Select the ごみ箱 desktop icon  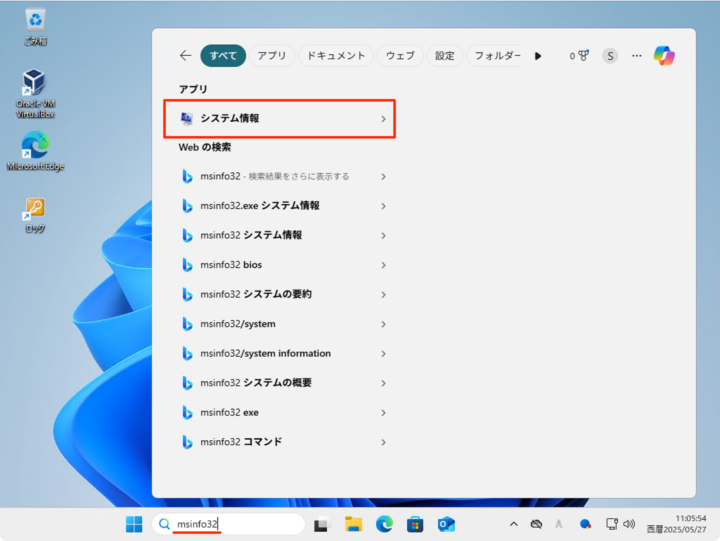[35, 27]
